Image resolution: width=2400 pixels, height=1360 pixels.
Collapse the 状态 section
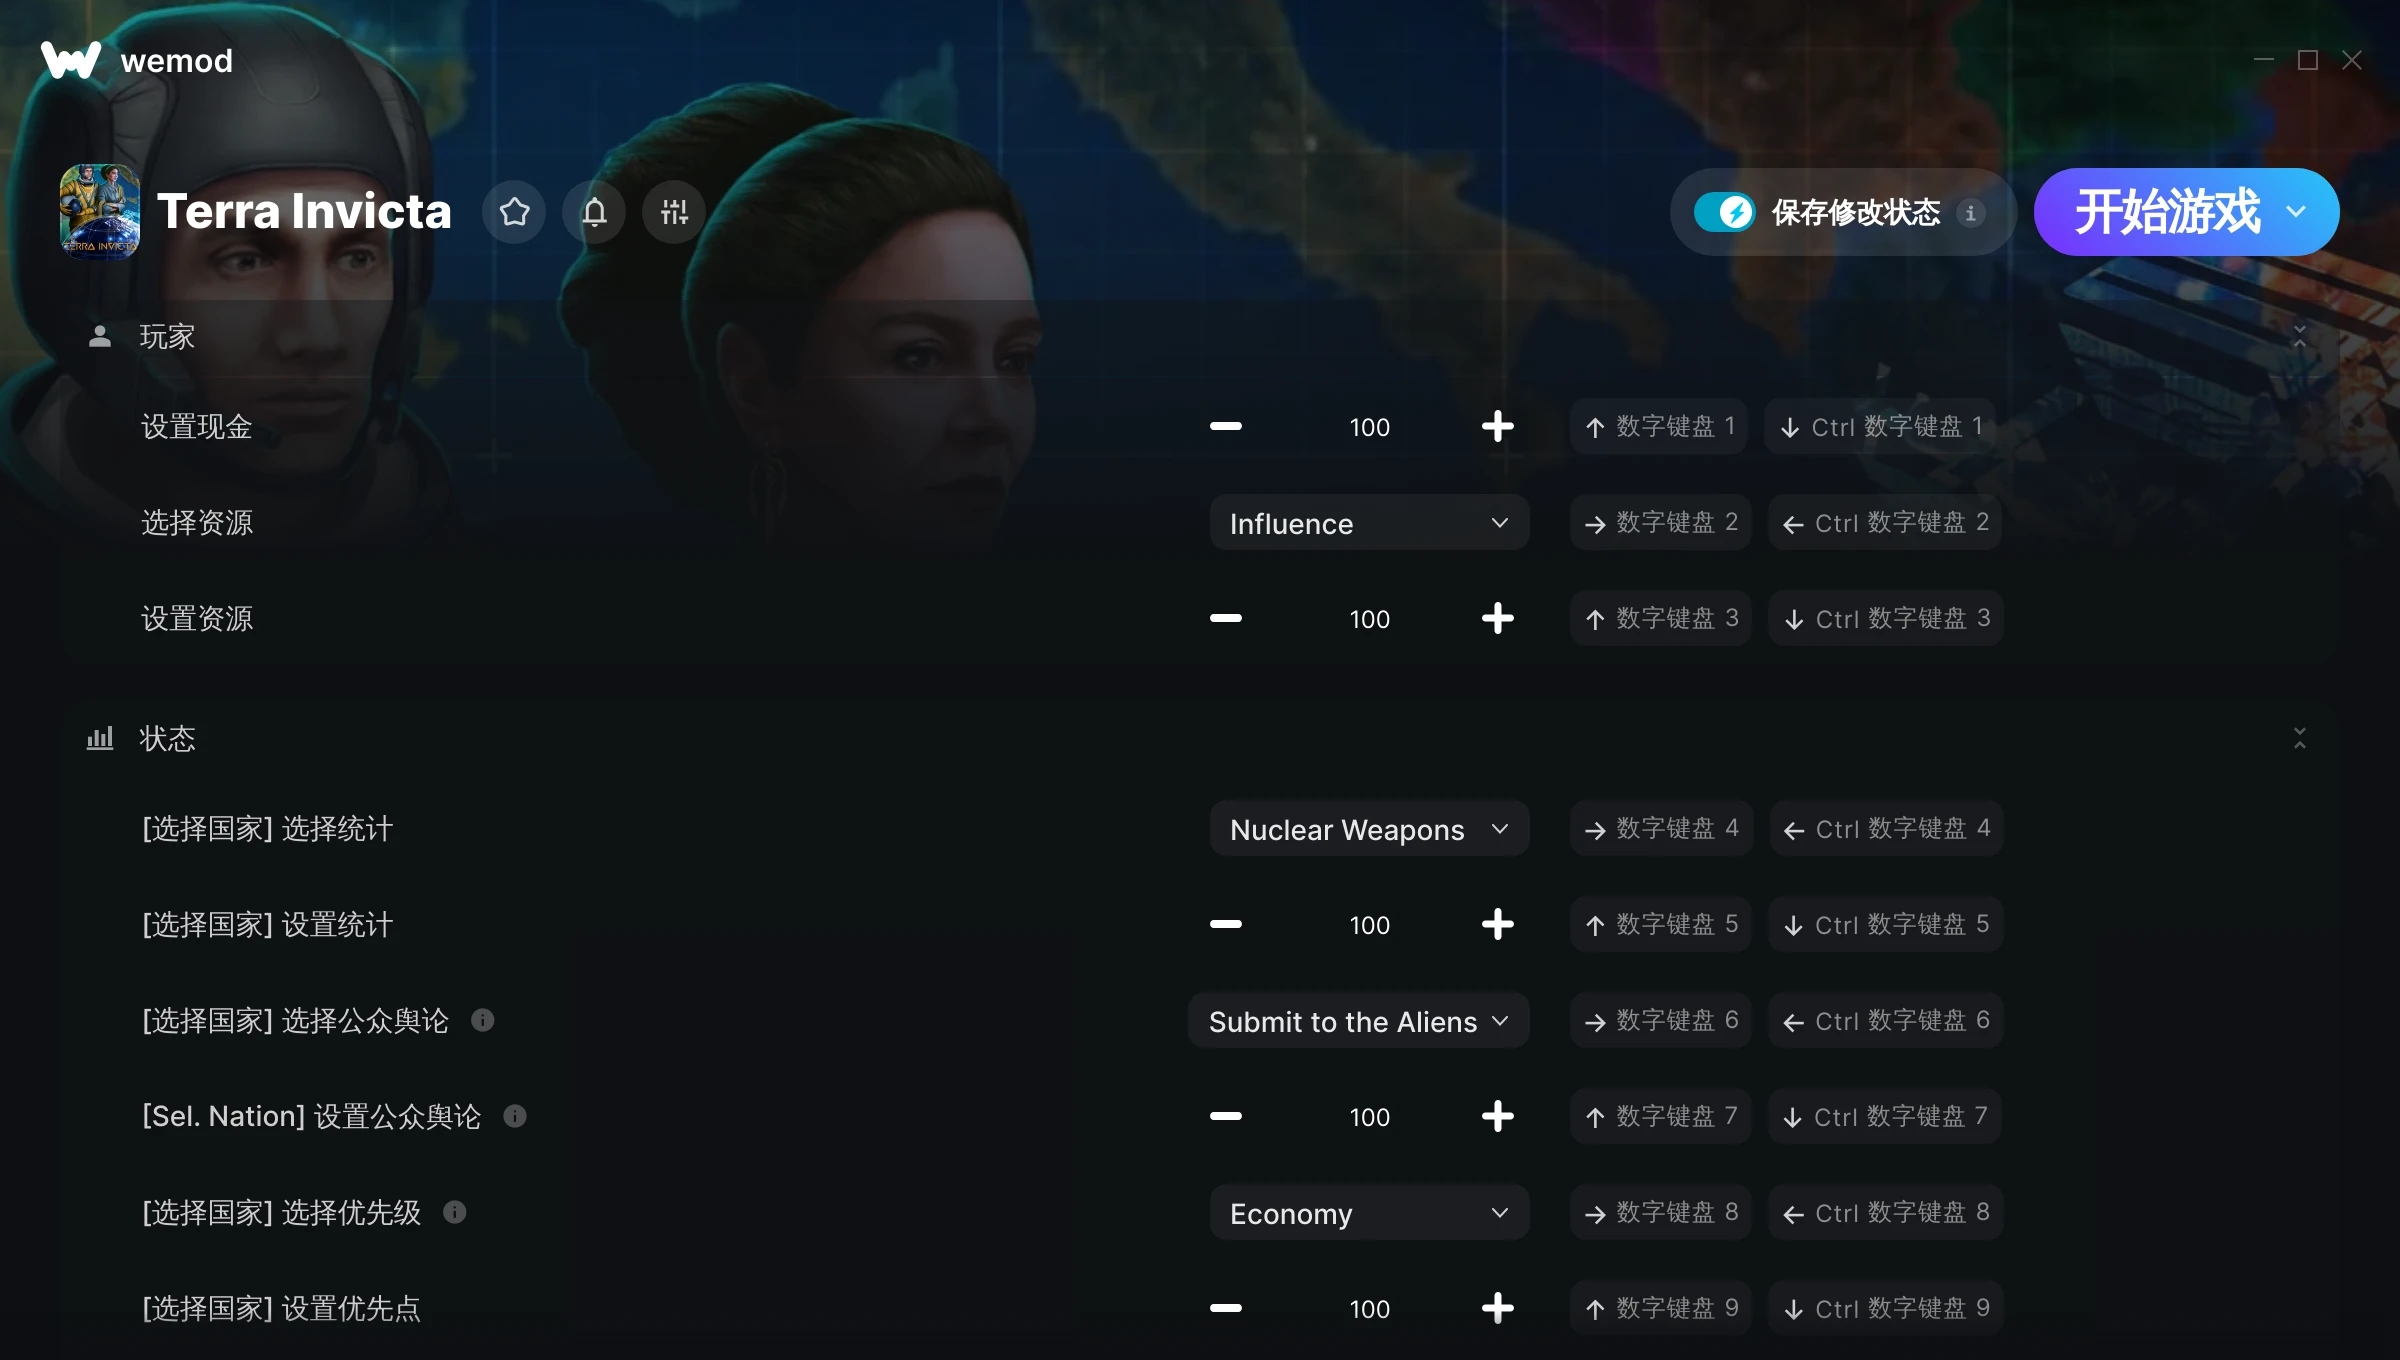click(2300, 738)
